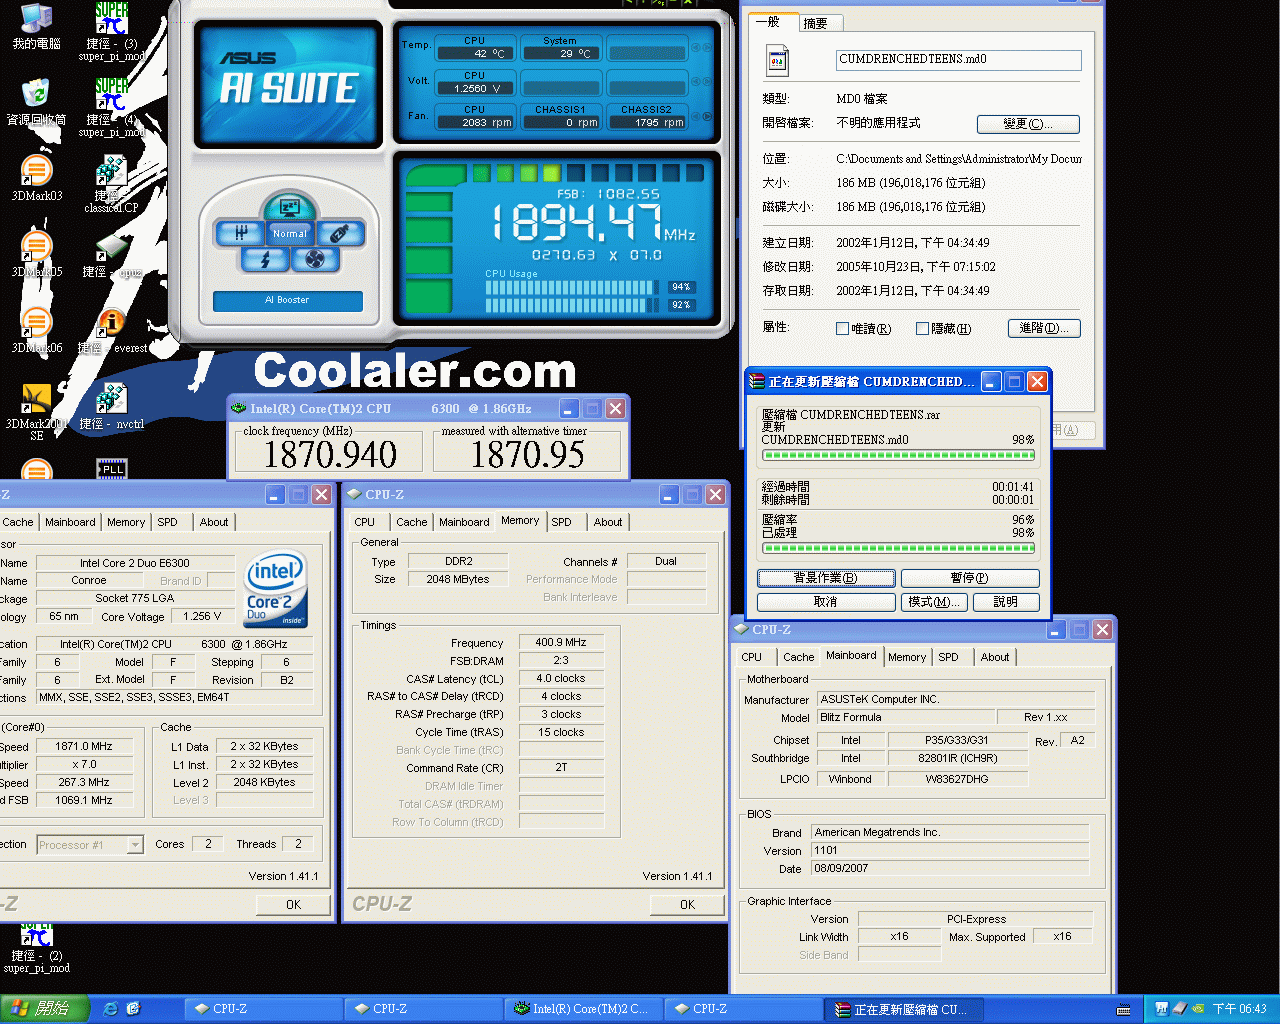Select the 3DMark2001 SE desktop shortcut
The image size is (1280, 1024).
coord(36,412)
